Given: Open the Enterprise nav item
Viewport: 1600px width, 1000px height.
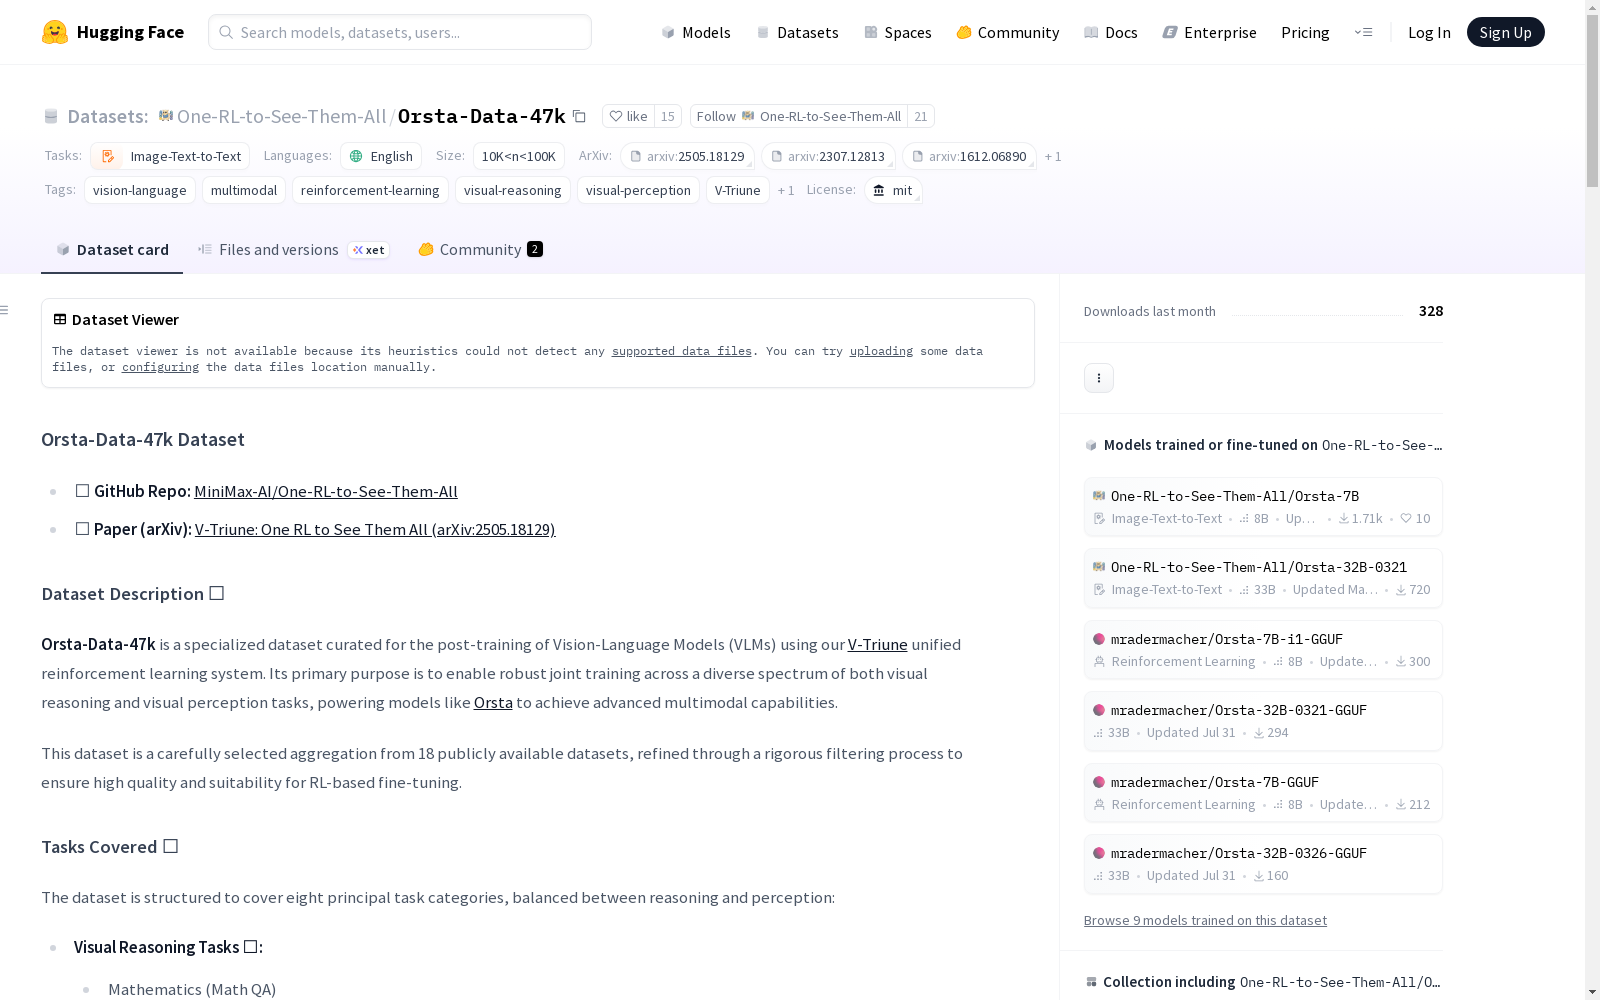Looking at the screenshot, I should [1210, 32].
